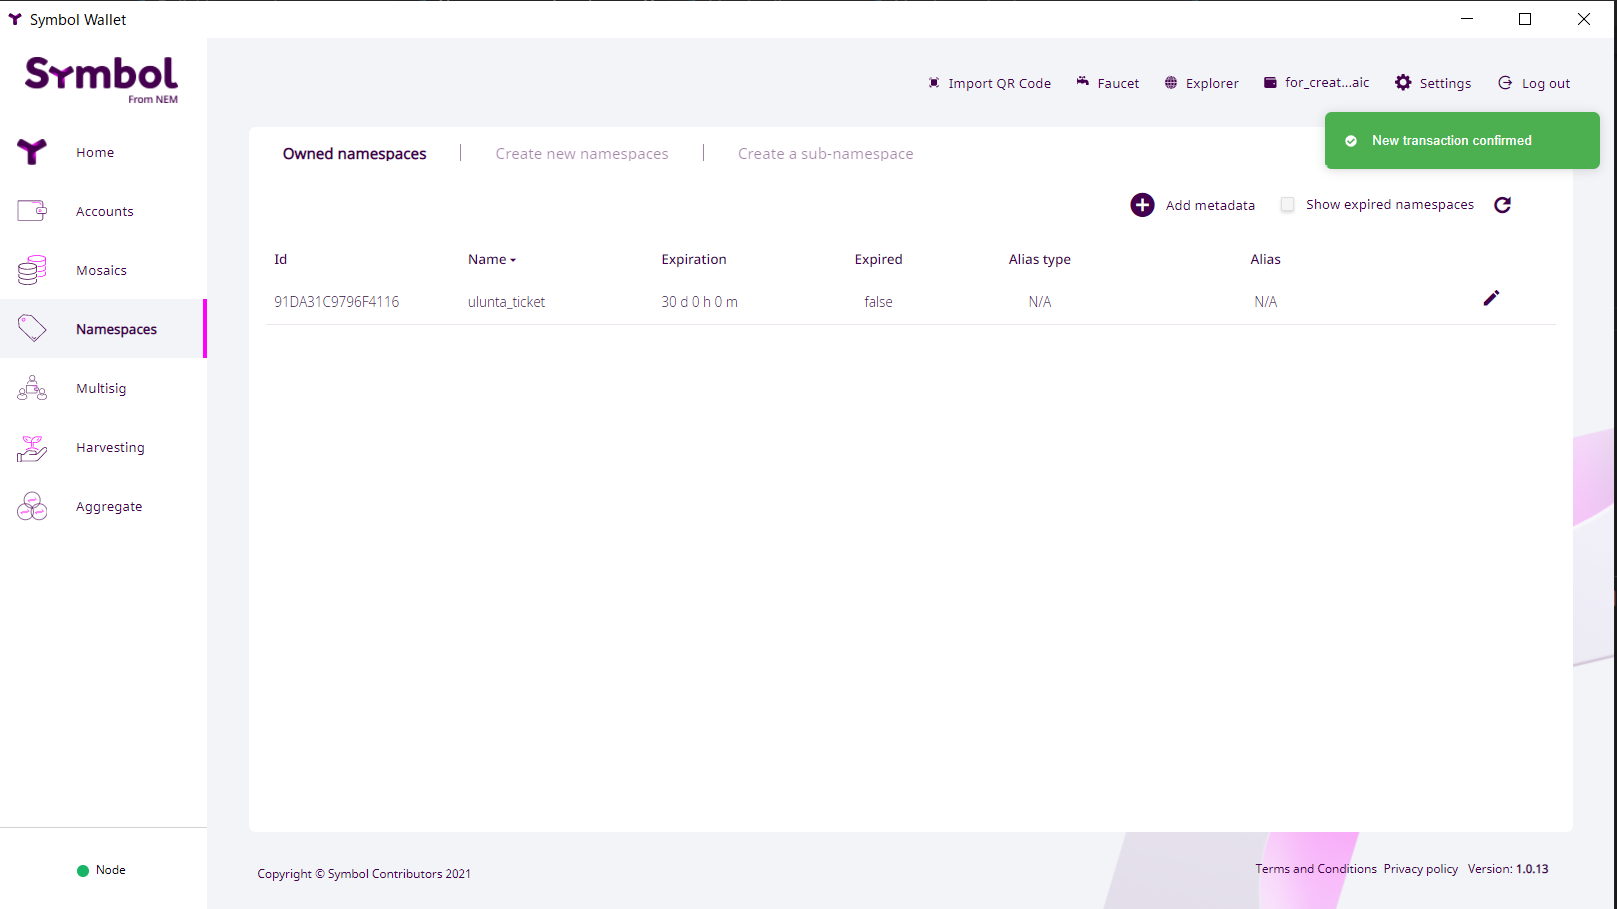Click the green Node status dot
This screenshot has width=1617, height=909.
[x=83, y=871]
